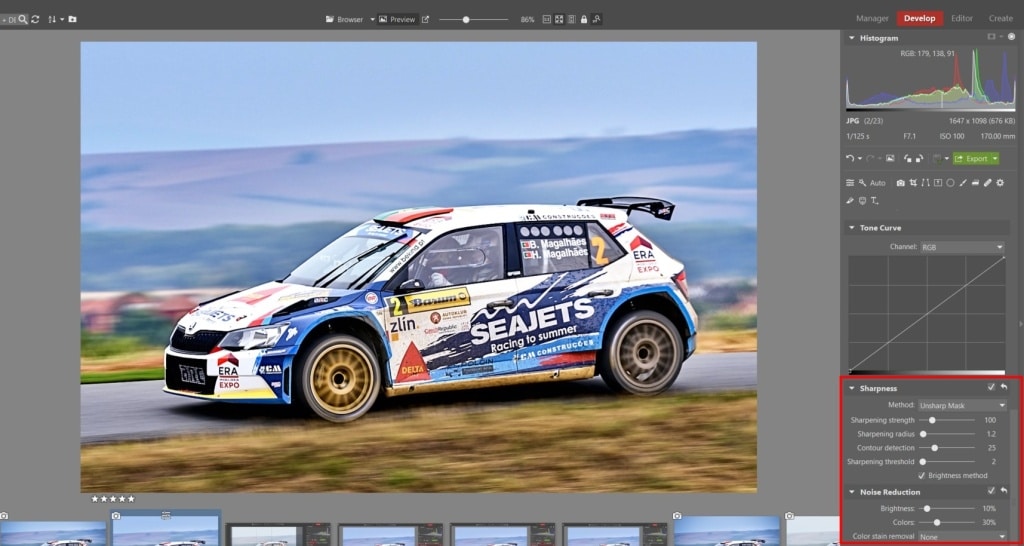1024x546 pixels.
Task: Click the refresh/sync icon in top toolbar
Action: [35, 20]
